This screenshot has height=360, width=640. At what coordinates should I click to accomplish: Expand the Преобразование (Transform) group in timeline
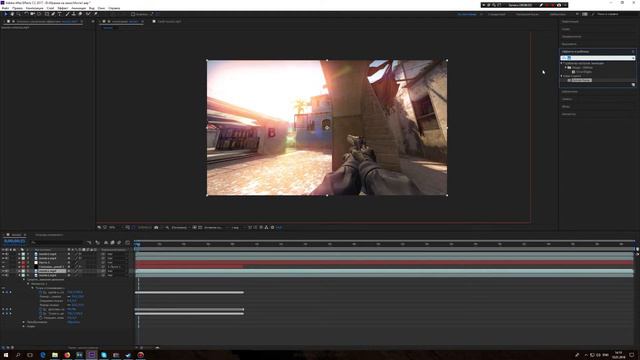pyautogui.click(x=24, y=322)
